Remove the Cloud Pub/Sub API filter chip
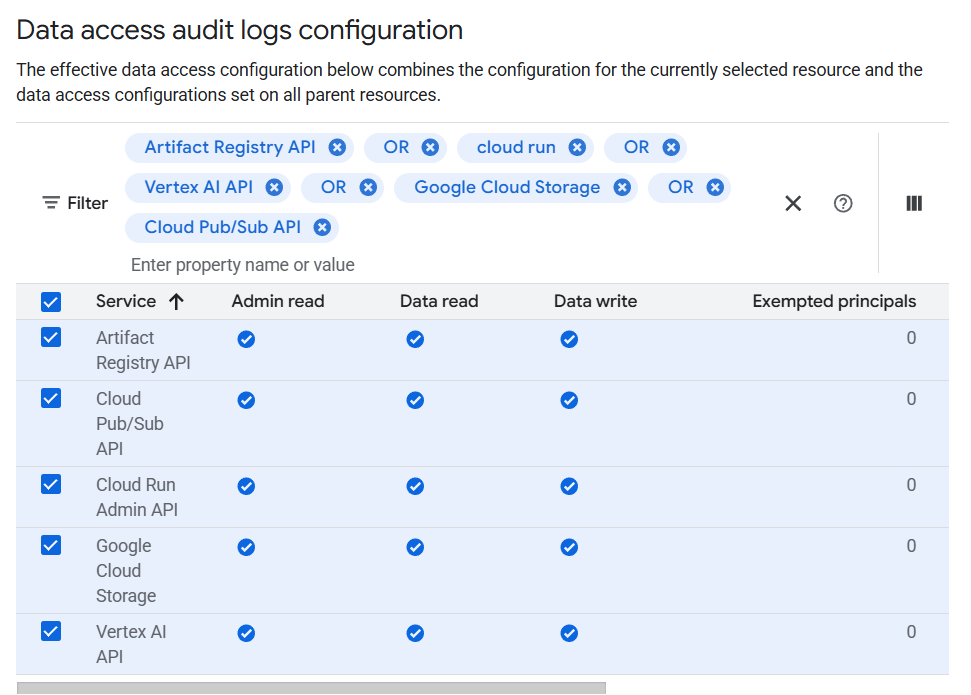The width and height of the screenshot is (971, 695). coord(322,227)
